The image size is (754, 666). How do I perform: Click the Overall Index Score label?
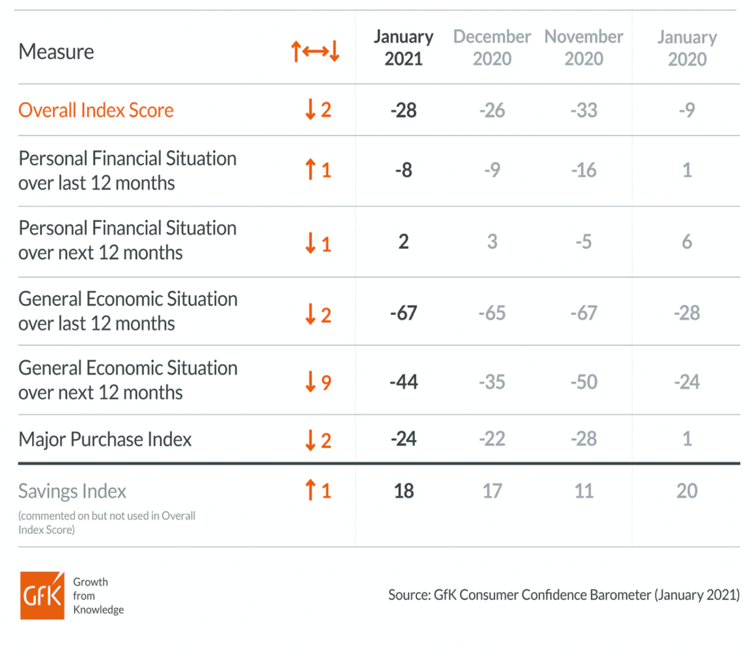pyautogui.click(x=96, y=110)
